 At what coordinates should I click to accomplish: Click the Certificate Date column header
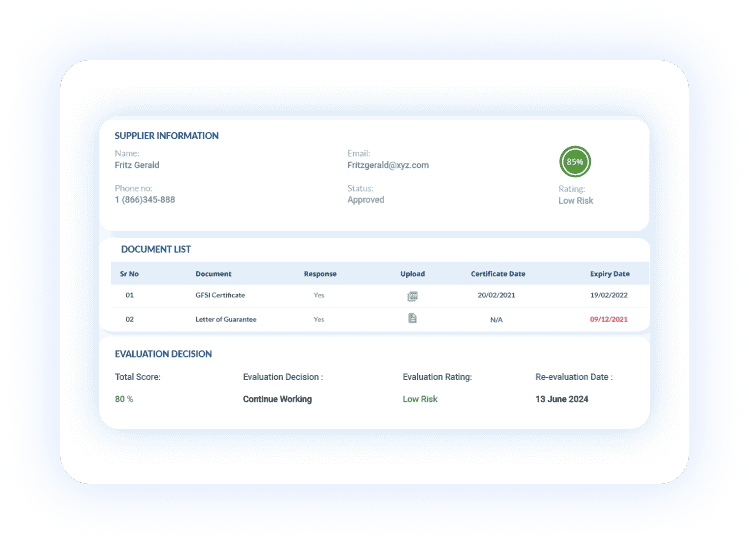(498, 274)
